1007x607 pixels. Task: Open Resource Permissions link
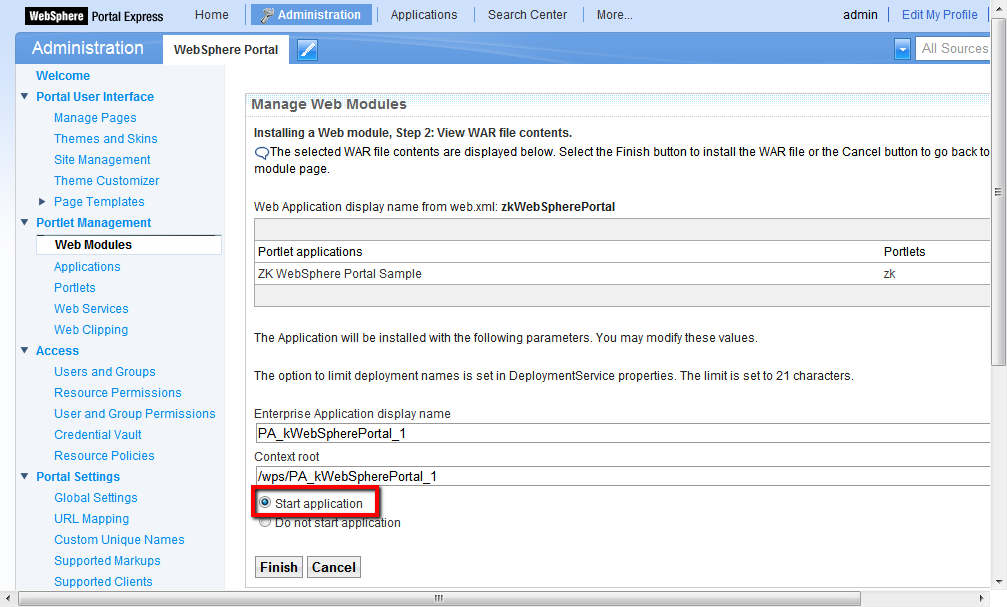[118, 392]
